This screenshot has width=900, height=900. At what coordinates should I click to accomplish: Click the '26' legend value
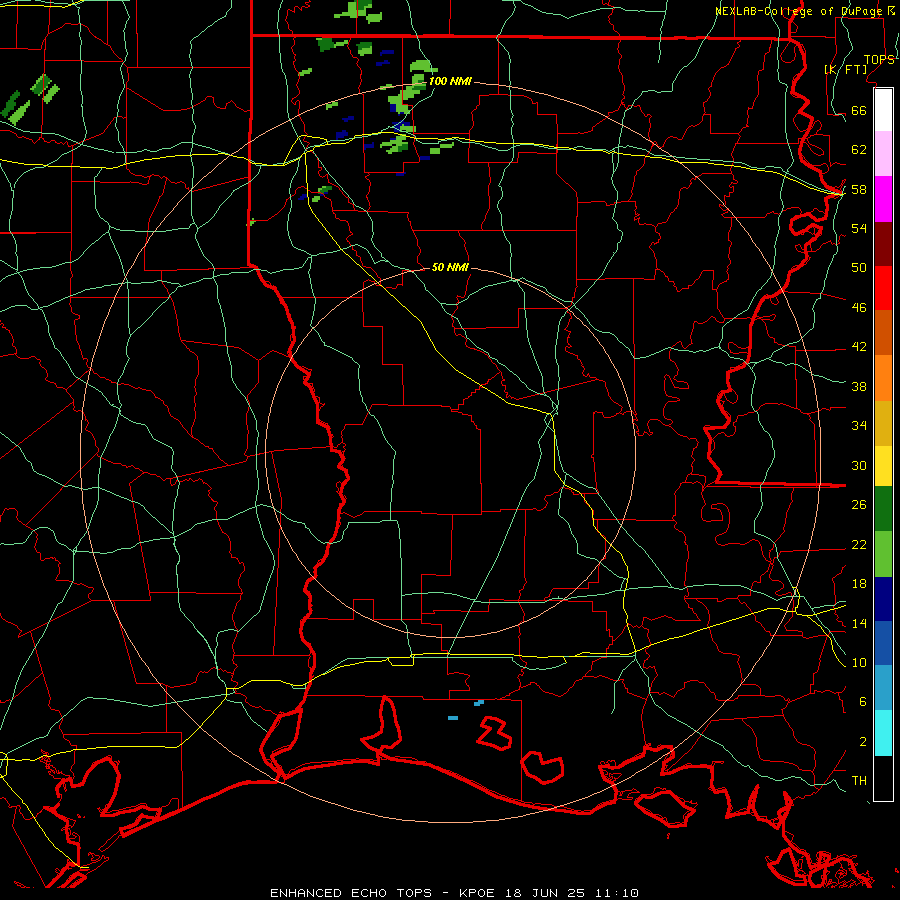click(859, 505)
